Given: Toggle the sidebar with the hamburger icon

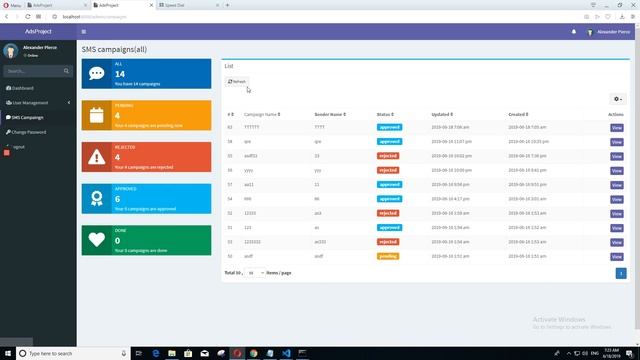Looking at the screenshot, I should click(84, 31).
